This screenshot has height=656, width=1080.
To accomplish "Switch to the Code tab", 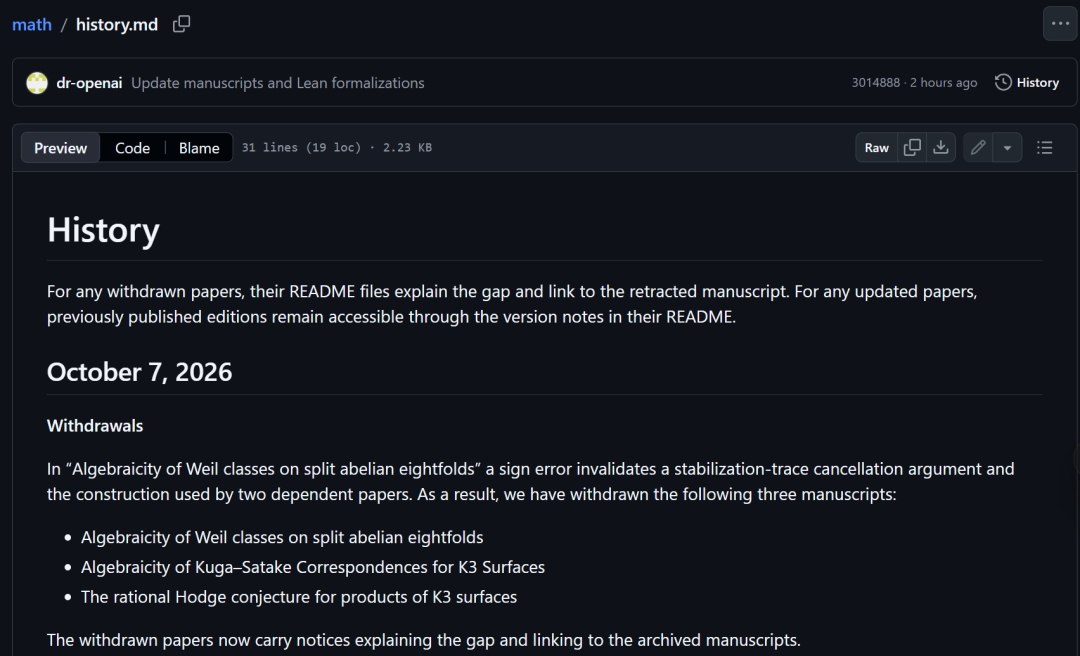I will [x=132, y=148].
